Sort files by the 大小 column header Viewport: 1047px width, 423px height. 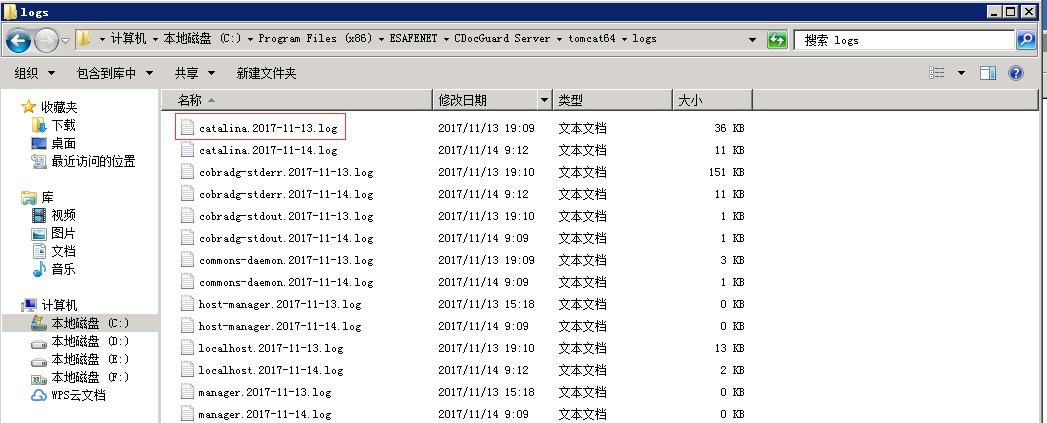pos(690,100)
